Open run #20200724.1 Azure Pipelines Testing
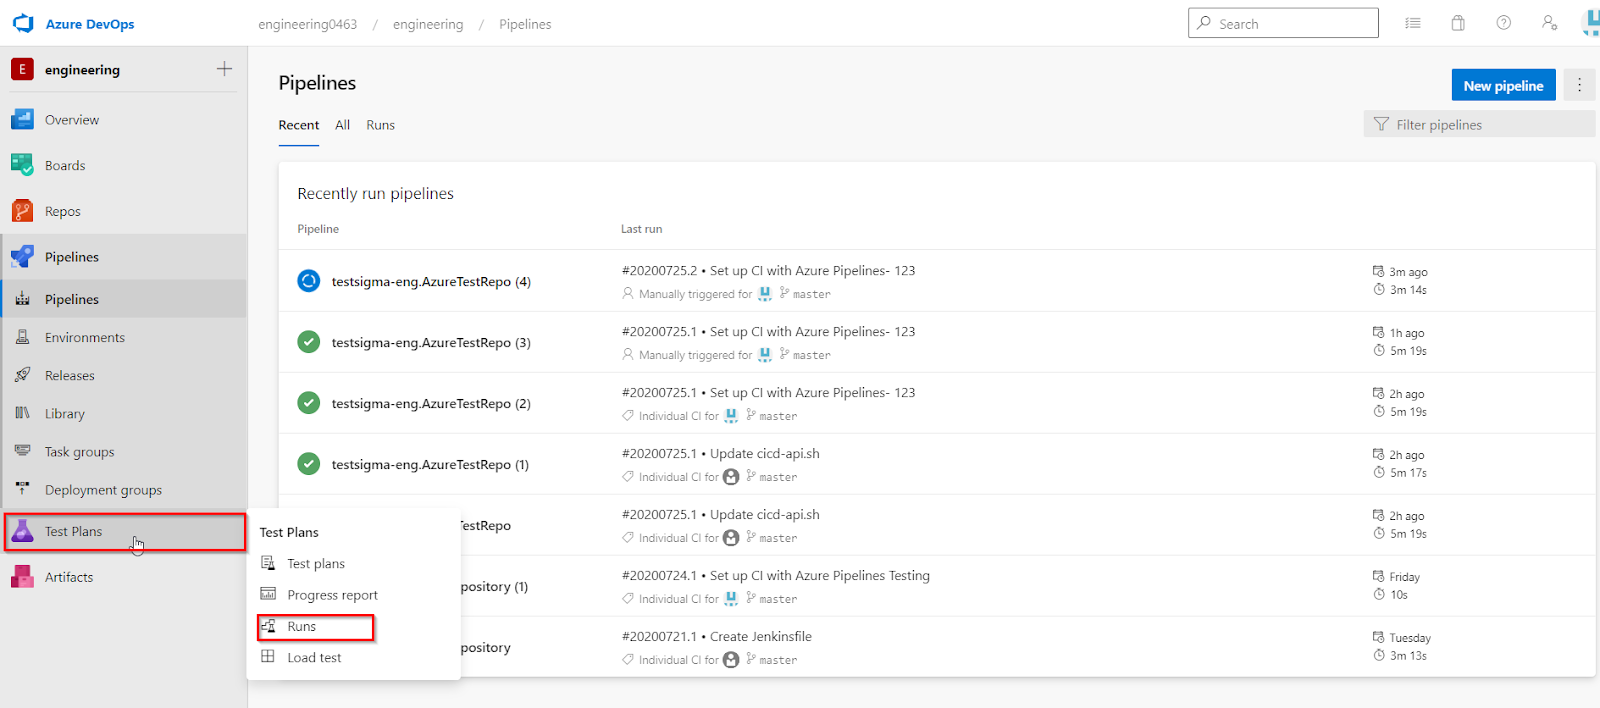The height and width of the screenshot is (708, 1600). point(775,575)
